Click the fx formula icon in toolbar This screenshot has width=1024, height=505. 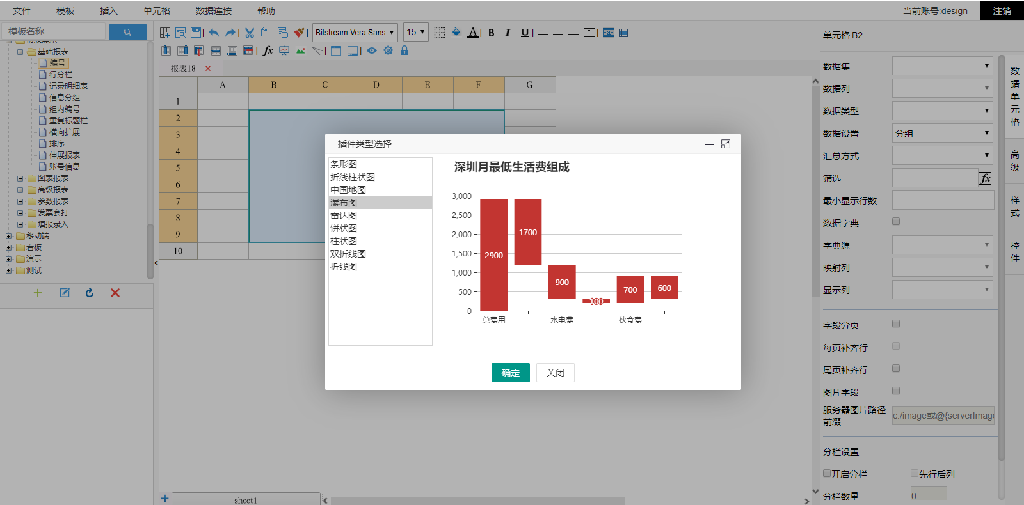[x=267, y=50]
